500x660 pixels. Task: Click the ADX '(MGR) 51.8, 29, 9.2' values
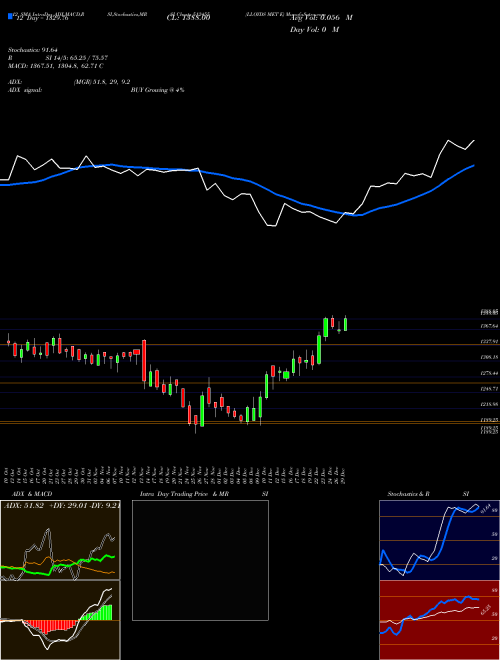click(x=101, y=82)
